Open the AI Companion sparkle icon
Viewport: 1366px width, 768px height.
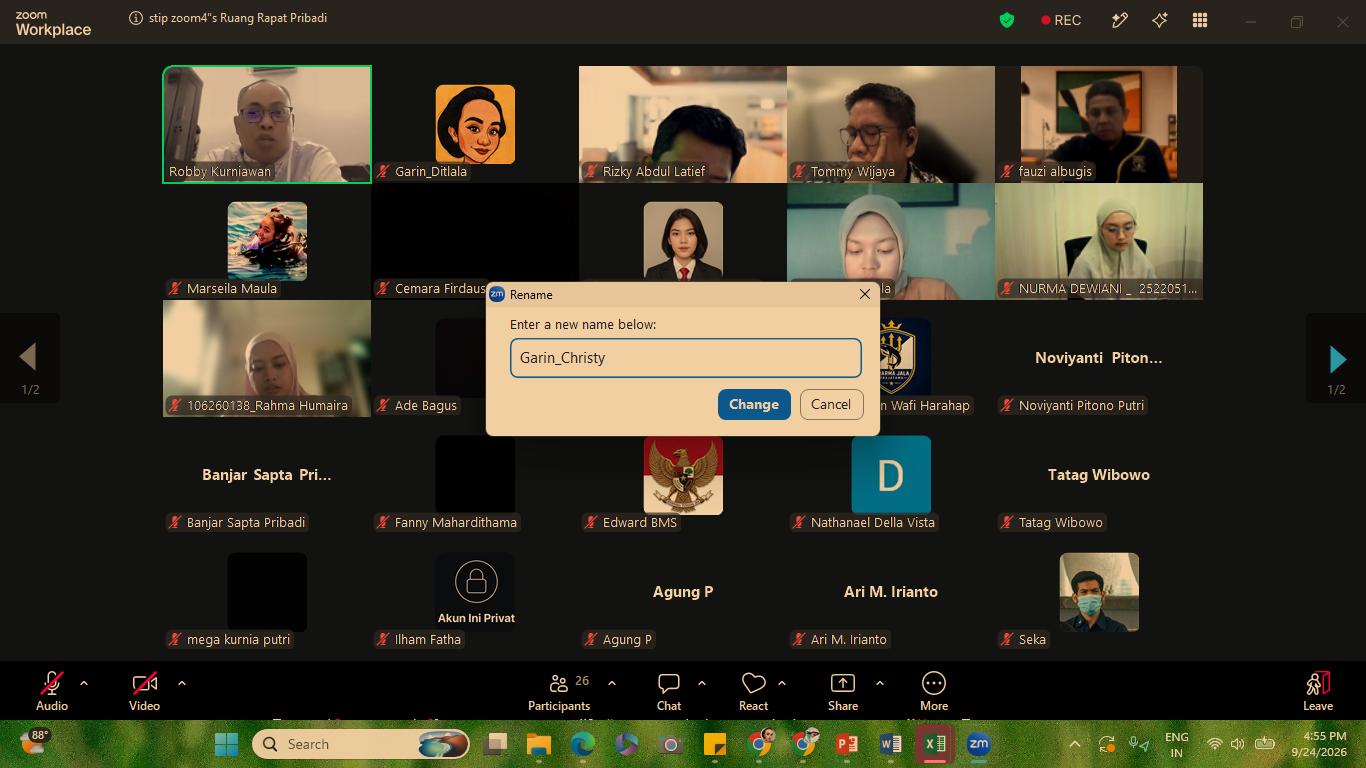pyautogui.click(x=1160, y=20)
